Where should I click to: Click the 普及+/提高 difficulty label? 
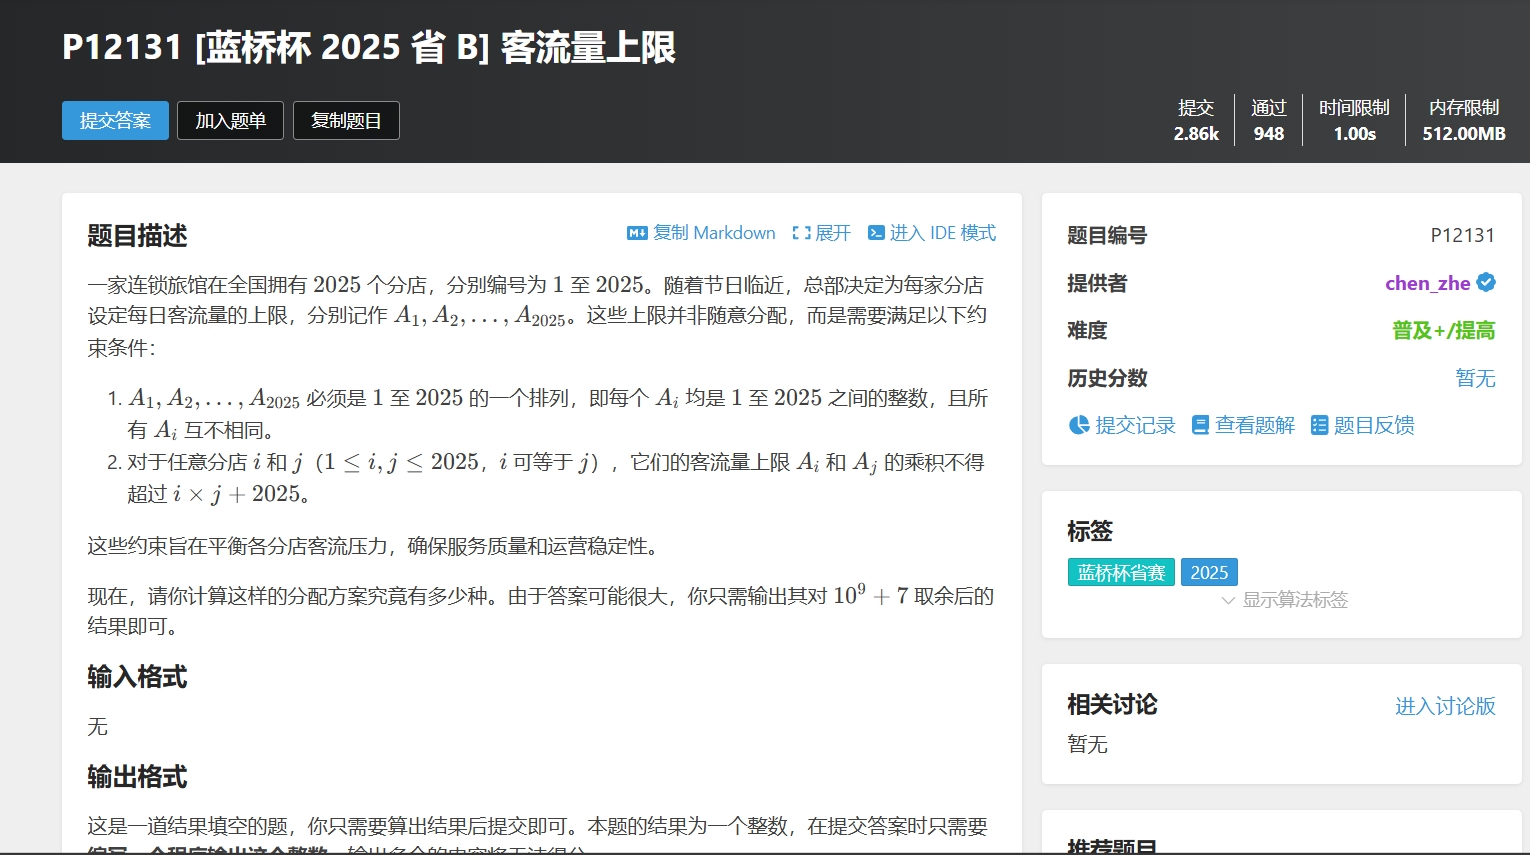pyautogui.click(x=1444, y=330)
